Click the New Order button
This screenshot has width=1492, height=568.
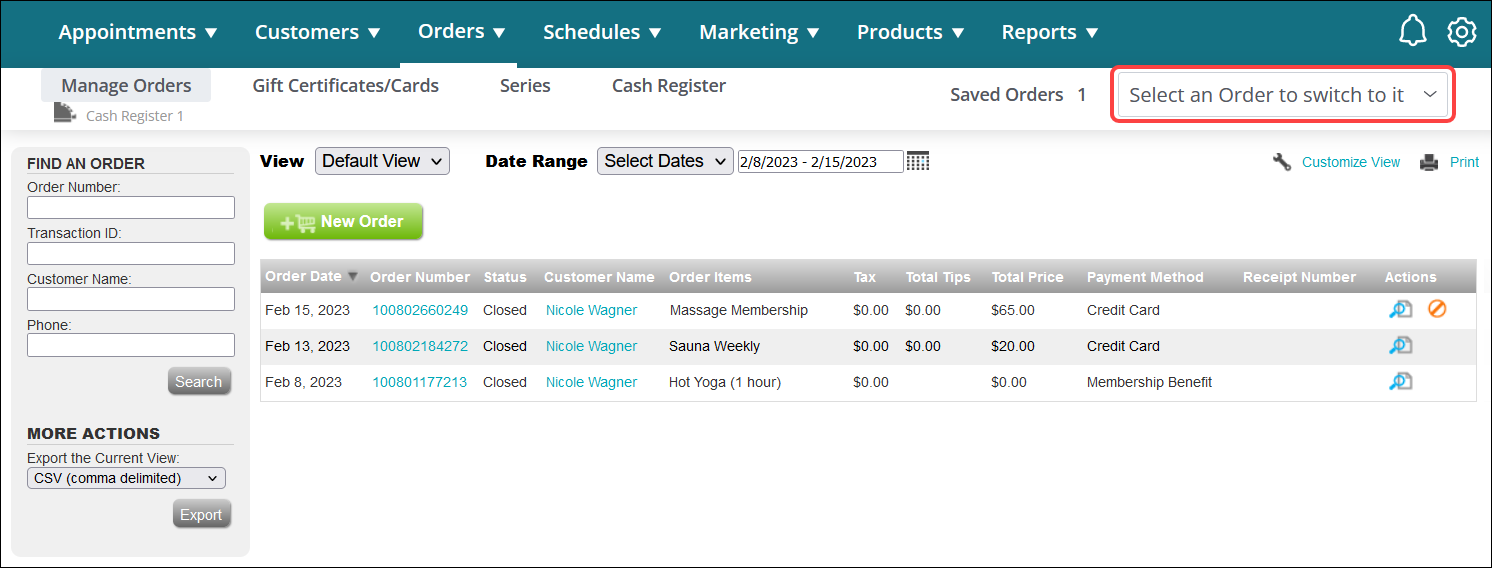pyautogui.click(x=343, y=222)
